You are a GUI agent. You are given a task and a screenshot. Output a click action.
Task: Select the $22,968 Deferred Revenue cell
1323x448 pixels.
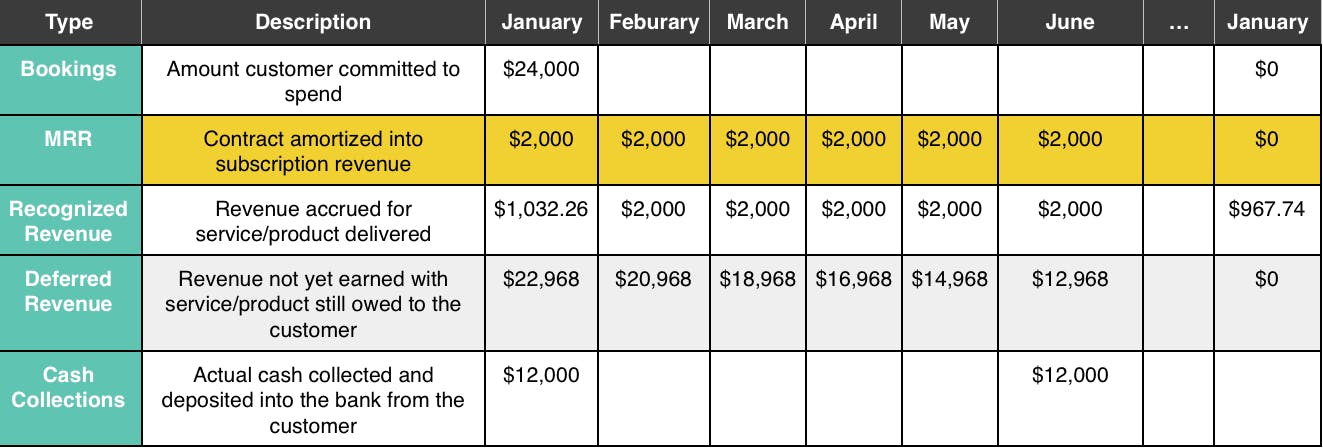tap(541, 279)
